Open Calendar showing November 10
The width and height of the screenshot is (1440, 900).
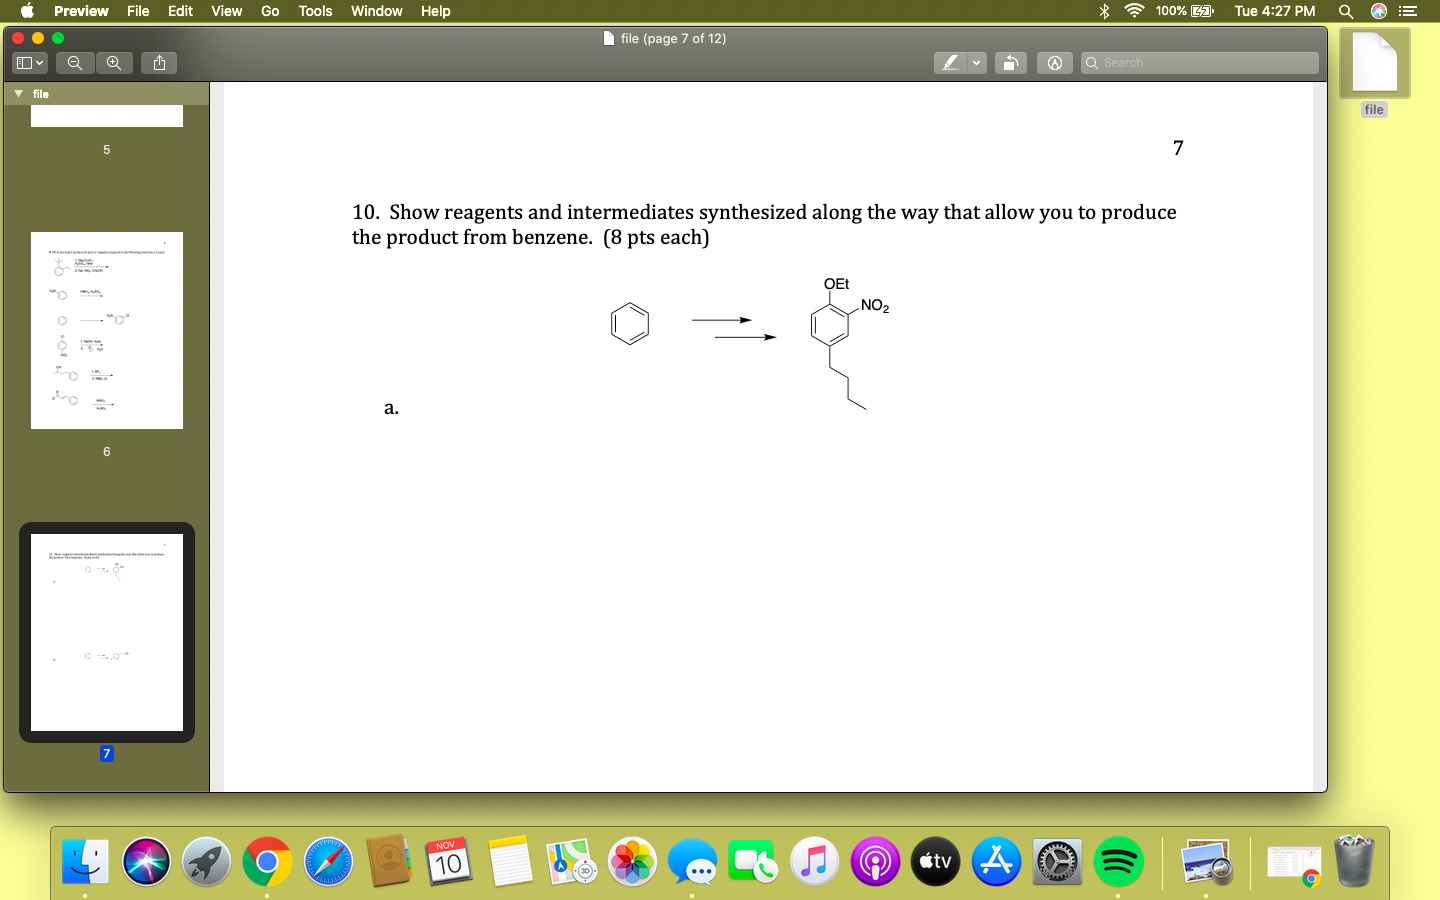449,861
